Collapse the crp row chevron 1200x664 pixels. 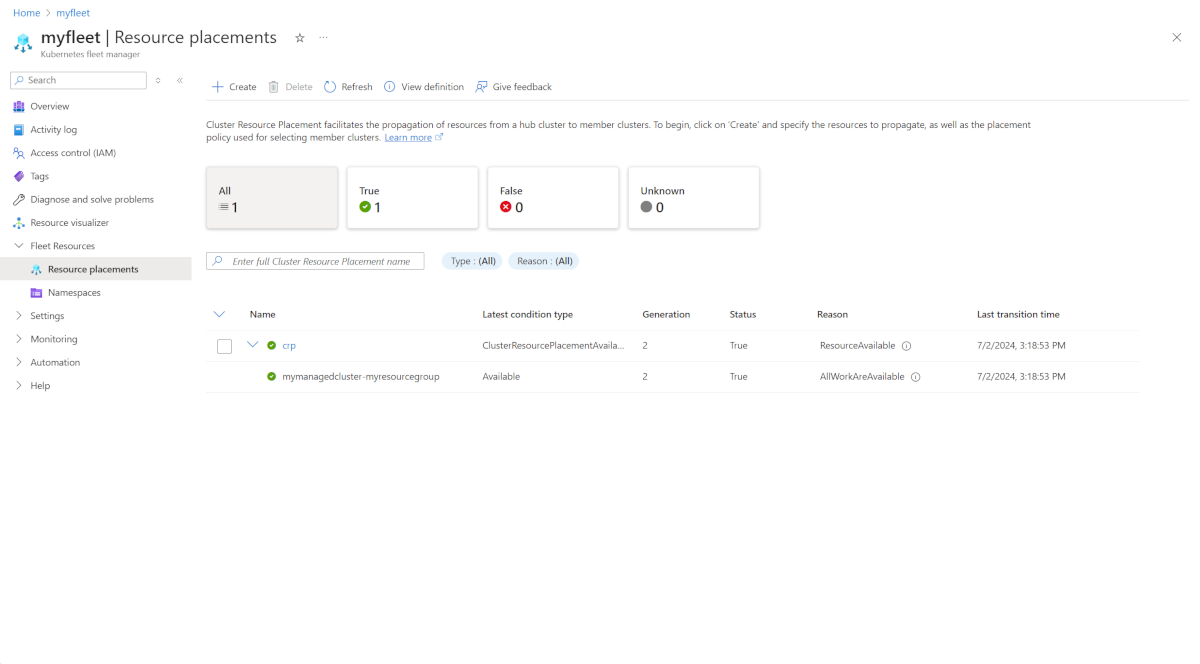coord(252,345)
